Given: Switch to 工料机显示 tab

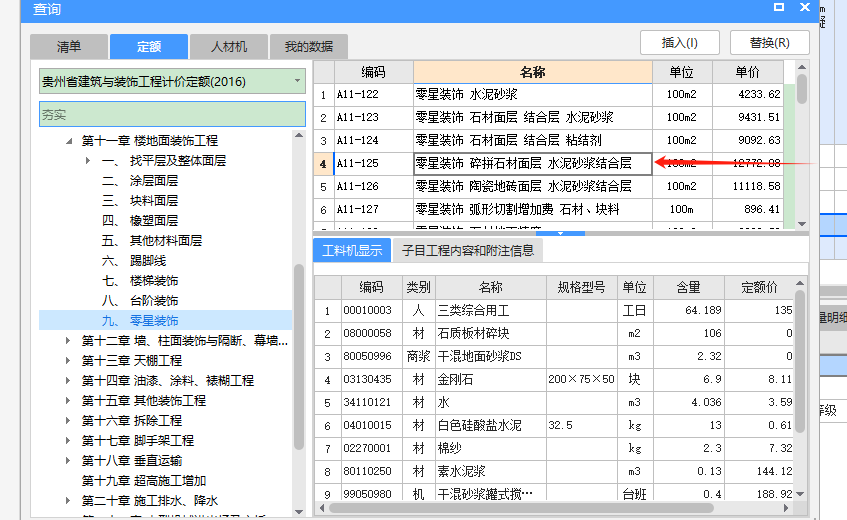Looking at the screenshot, I should (352, 251).
